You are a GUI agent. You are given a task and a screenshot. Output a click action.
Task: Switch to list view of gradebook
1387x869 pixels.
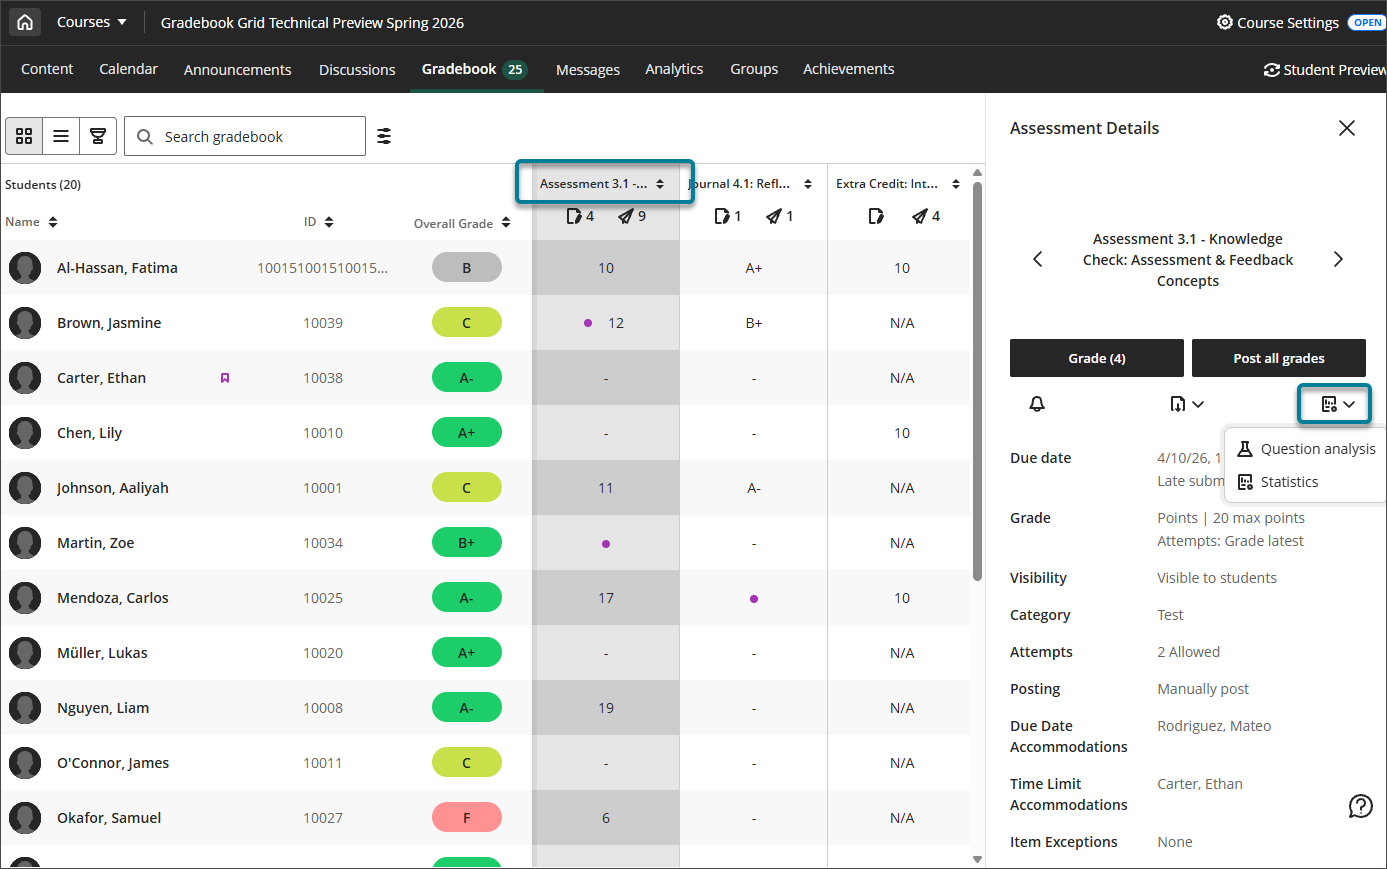tap(61, 136)
